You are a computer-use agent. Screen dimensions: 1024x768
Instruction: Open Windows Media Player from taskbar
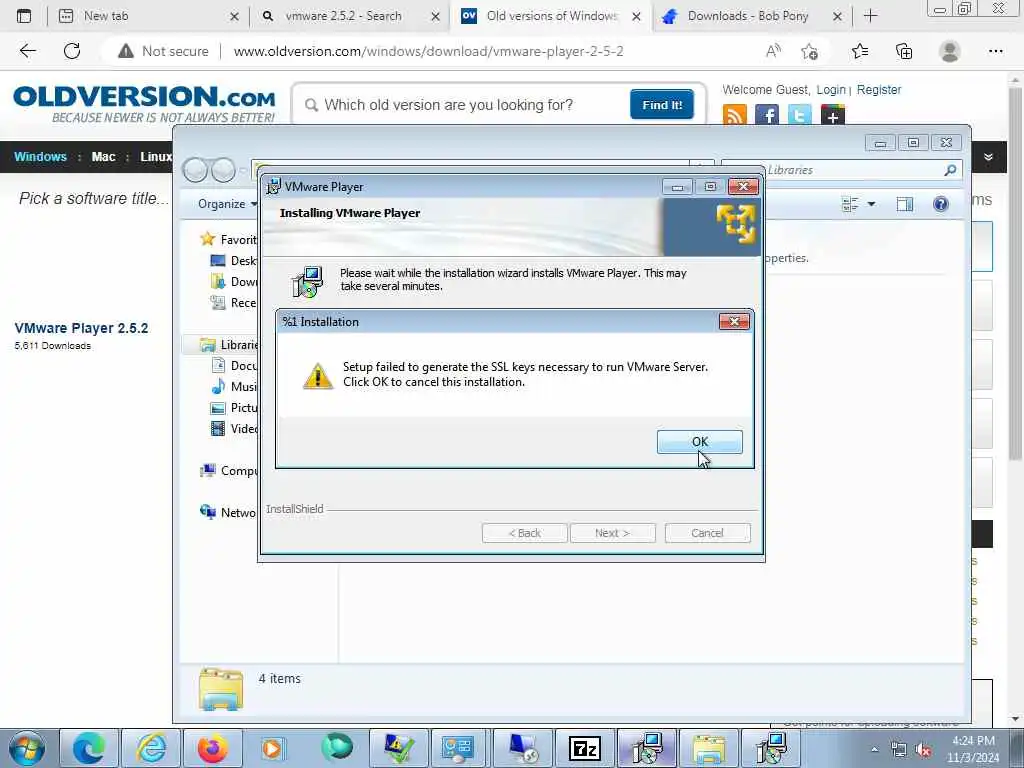point(274,748)
